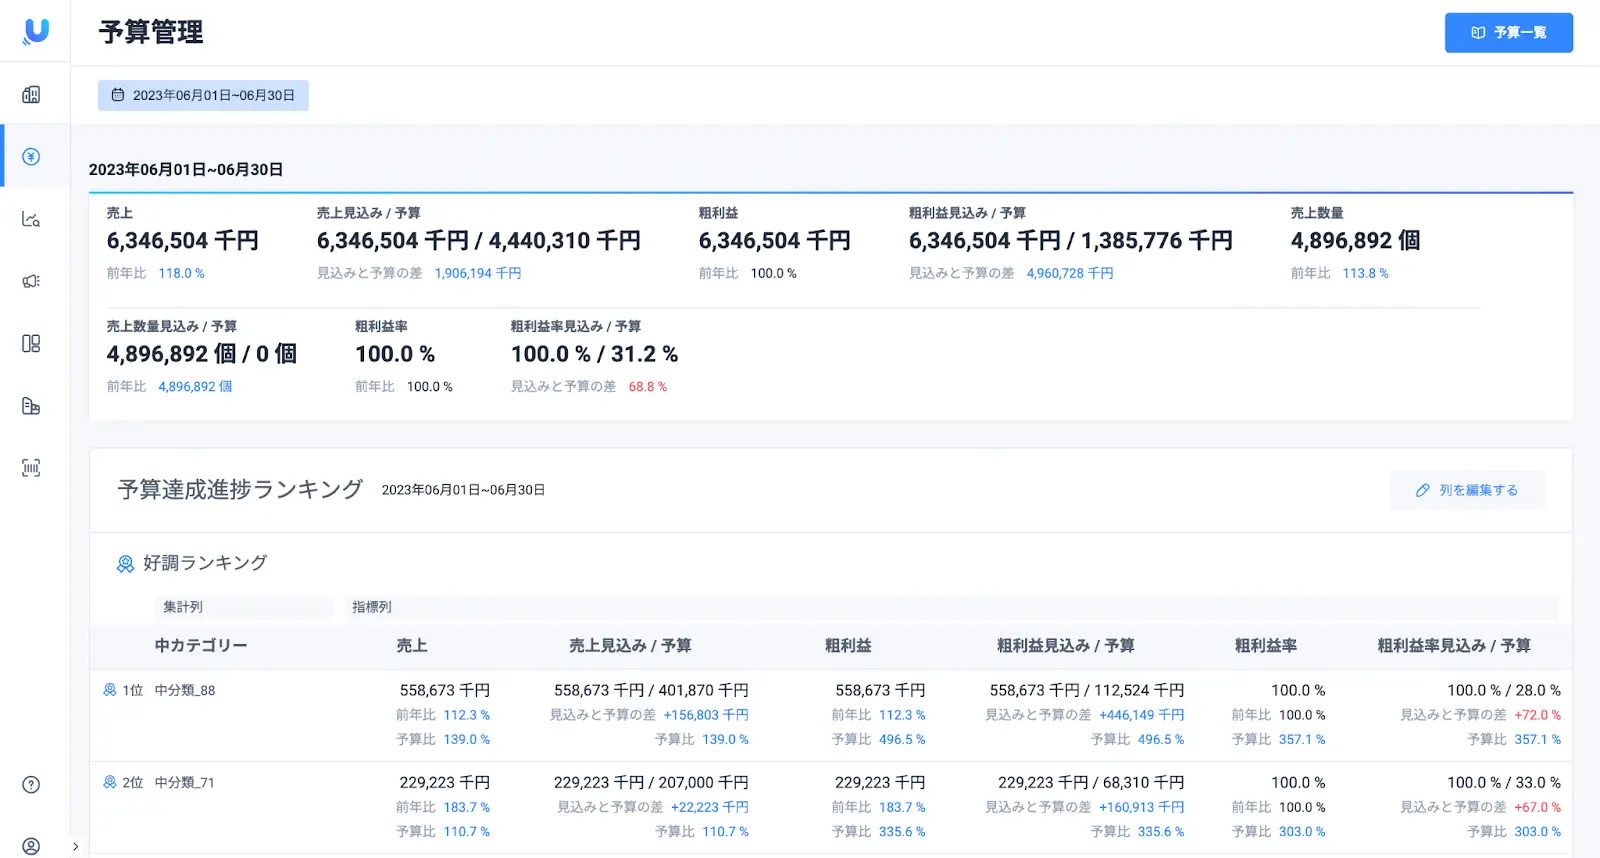This screenshot has width=1600, height=858.
Task: Click the 粗利益率 column header in ranking table
Action: [x=1266, y=646]
